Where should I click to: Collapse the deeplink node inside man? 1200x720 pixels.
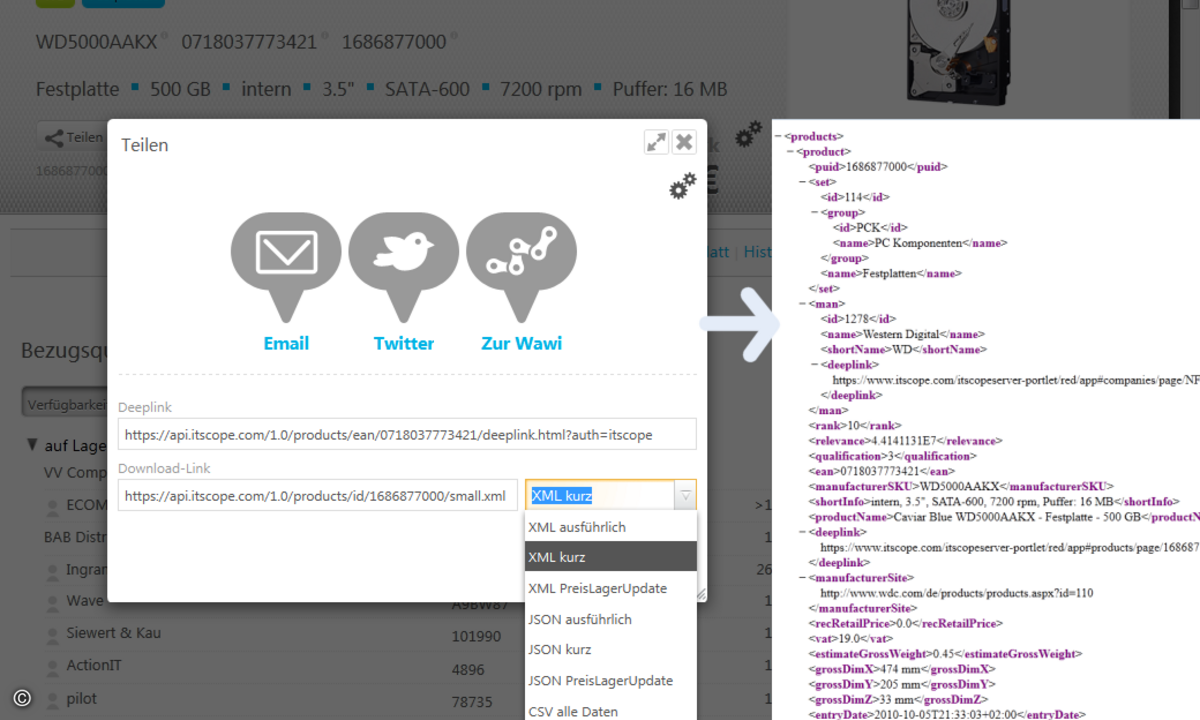pos(815,365)
